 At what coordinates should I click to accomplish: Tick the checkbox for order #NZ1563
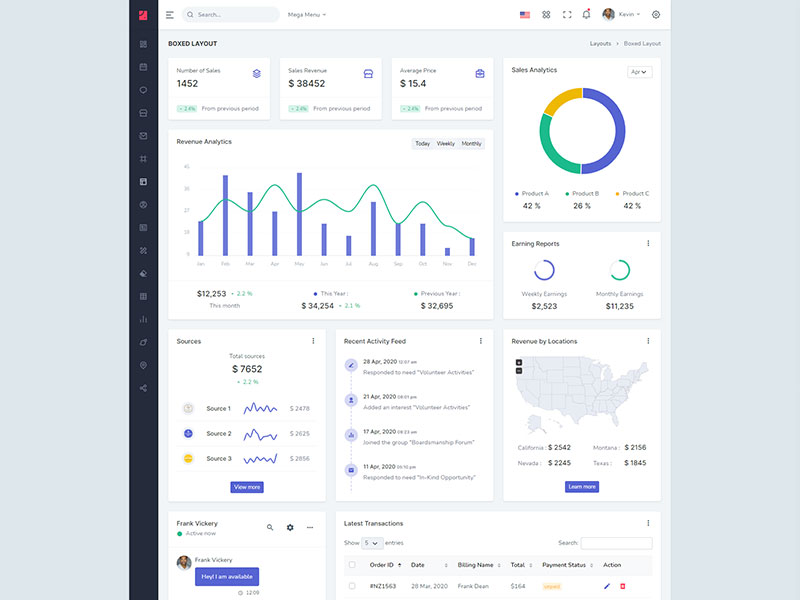(351, 586)
